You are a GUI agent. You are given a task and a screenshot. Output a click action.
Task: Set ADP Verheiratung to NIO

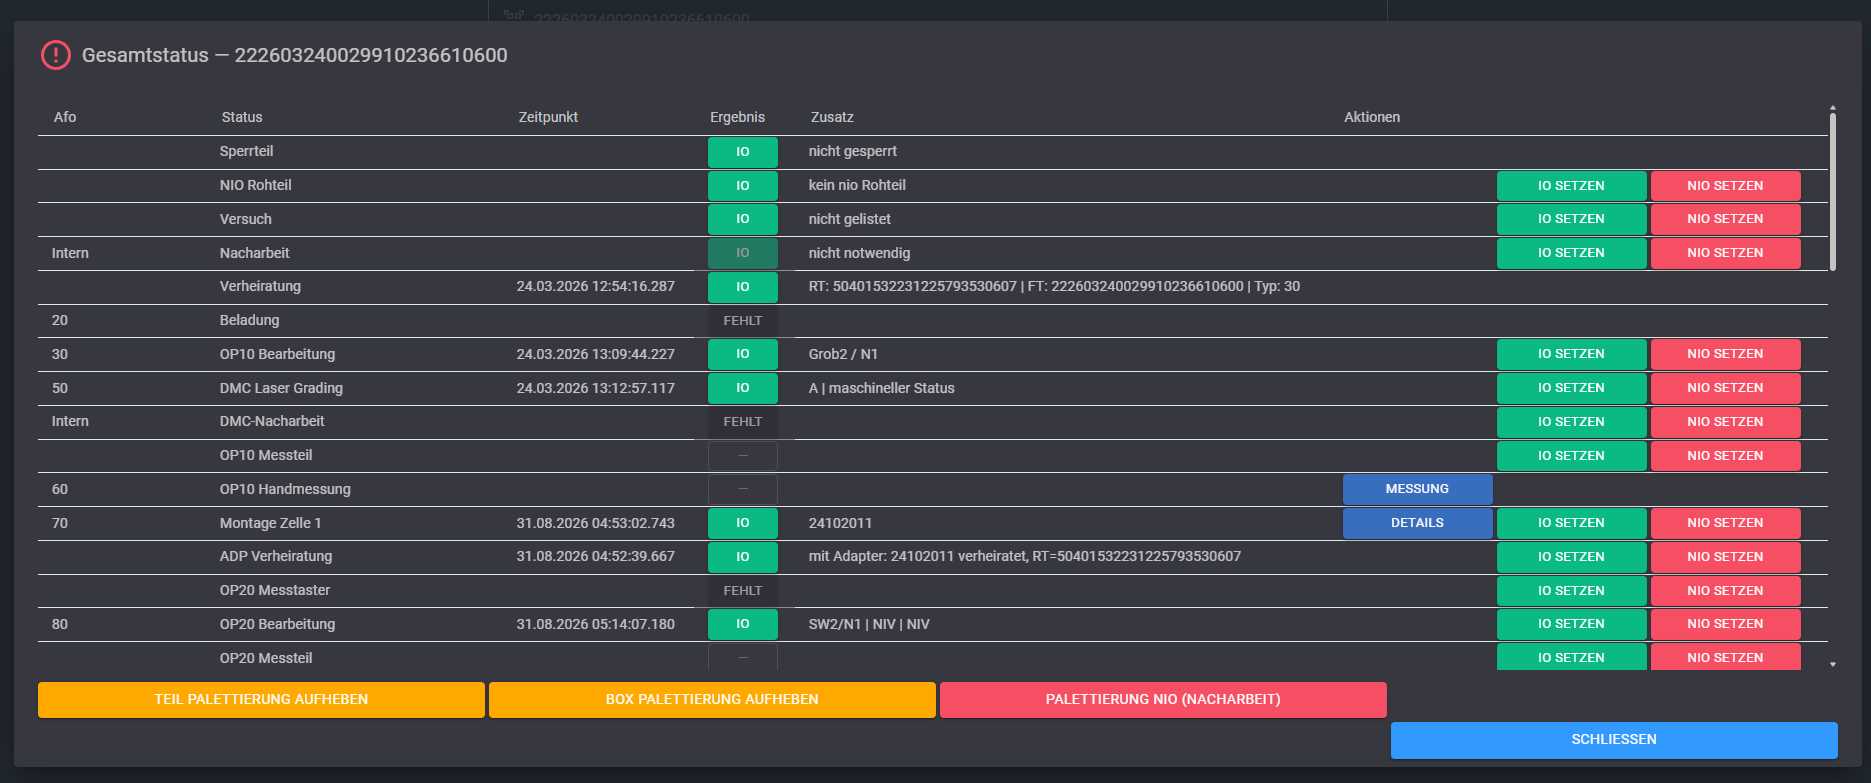tap(1725, 557)
